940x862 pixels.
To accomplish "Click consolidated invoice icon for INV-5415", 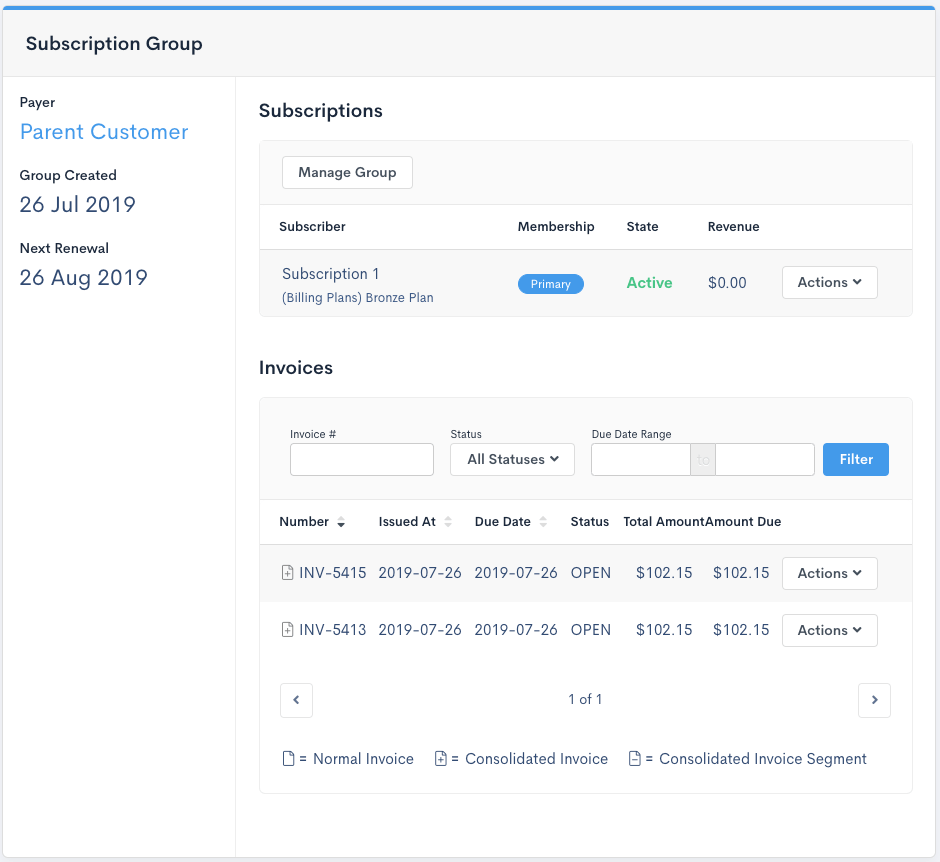I will click(x=288, y=572).
